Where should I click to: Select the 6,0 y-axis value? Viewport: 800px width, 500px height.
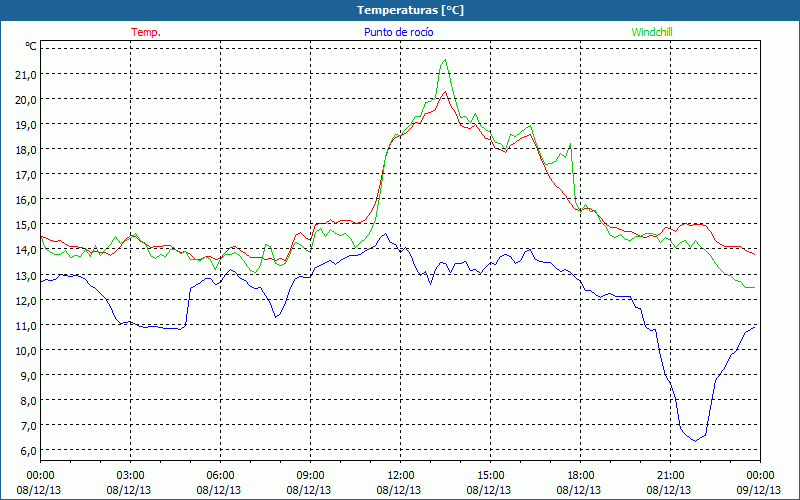click(x=29, y=451)
